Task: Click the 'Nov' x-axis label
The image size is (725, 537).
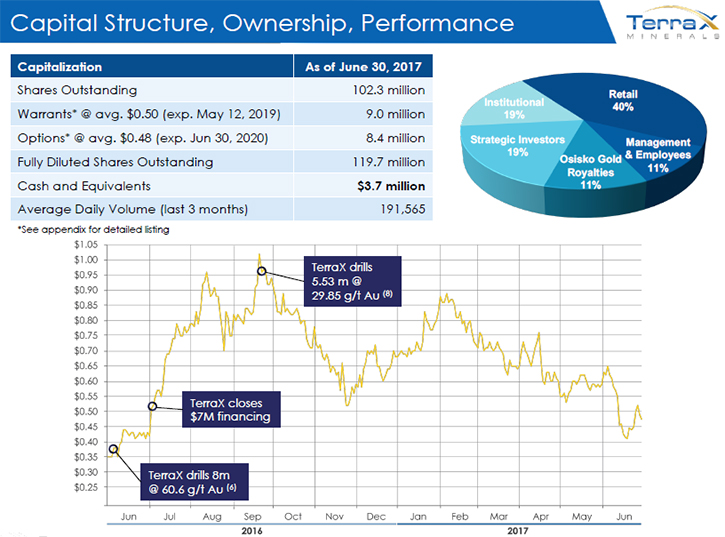Action: (x=334, y=516)
